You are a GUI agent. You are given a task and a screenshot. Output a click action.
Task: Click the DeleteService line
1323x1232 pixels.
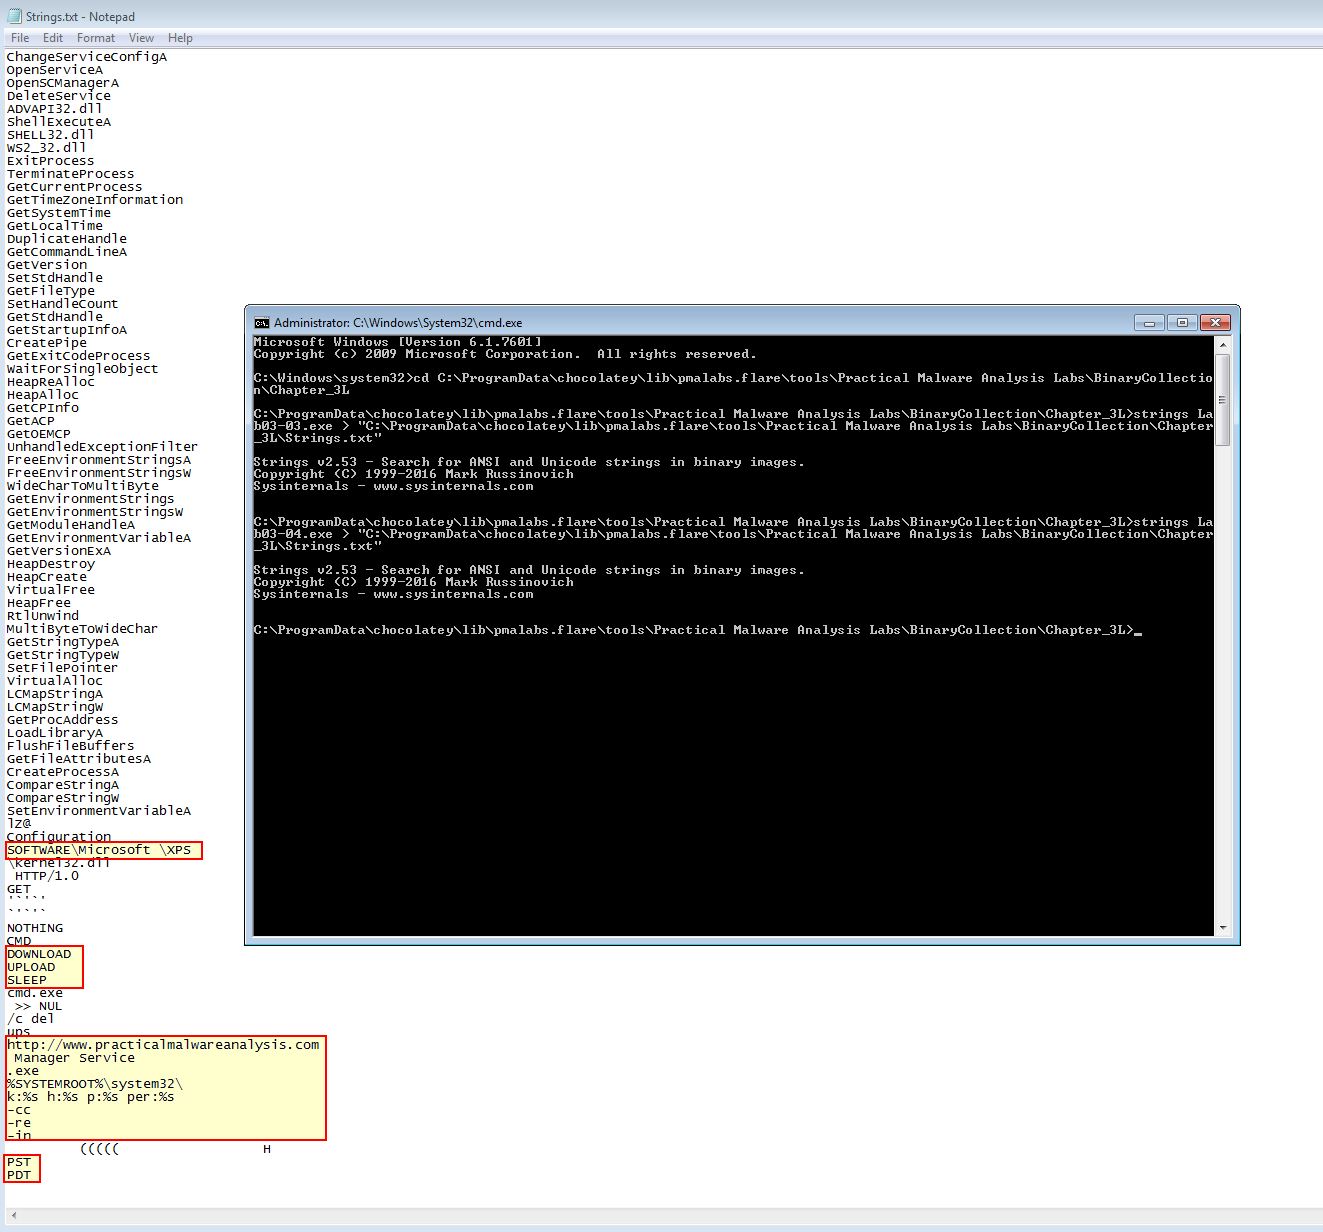pyautogui.click(x=59, y=96)
